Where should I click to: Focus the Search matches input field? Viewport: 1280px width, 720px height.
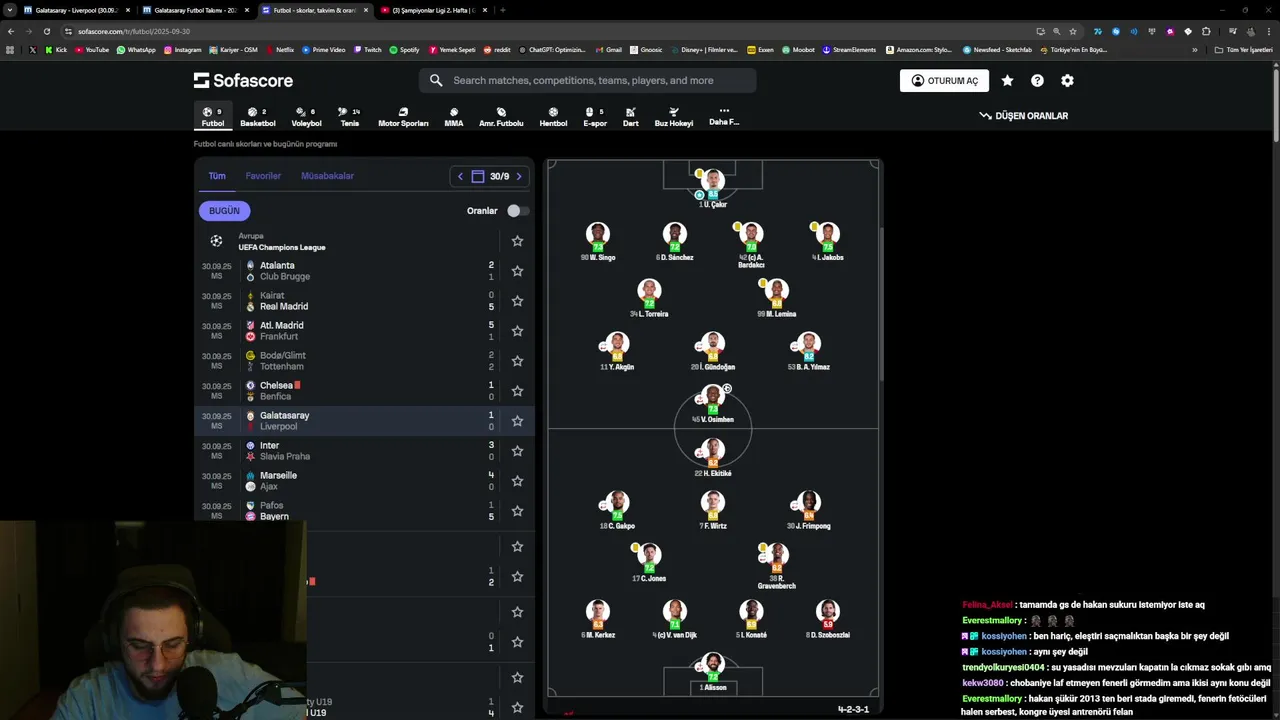click(x=588, y=80)
